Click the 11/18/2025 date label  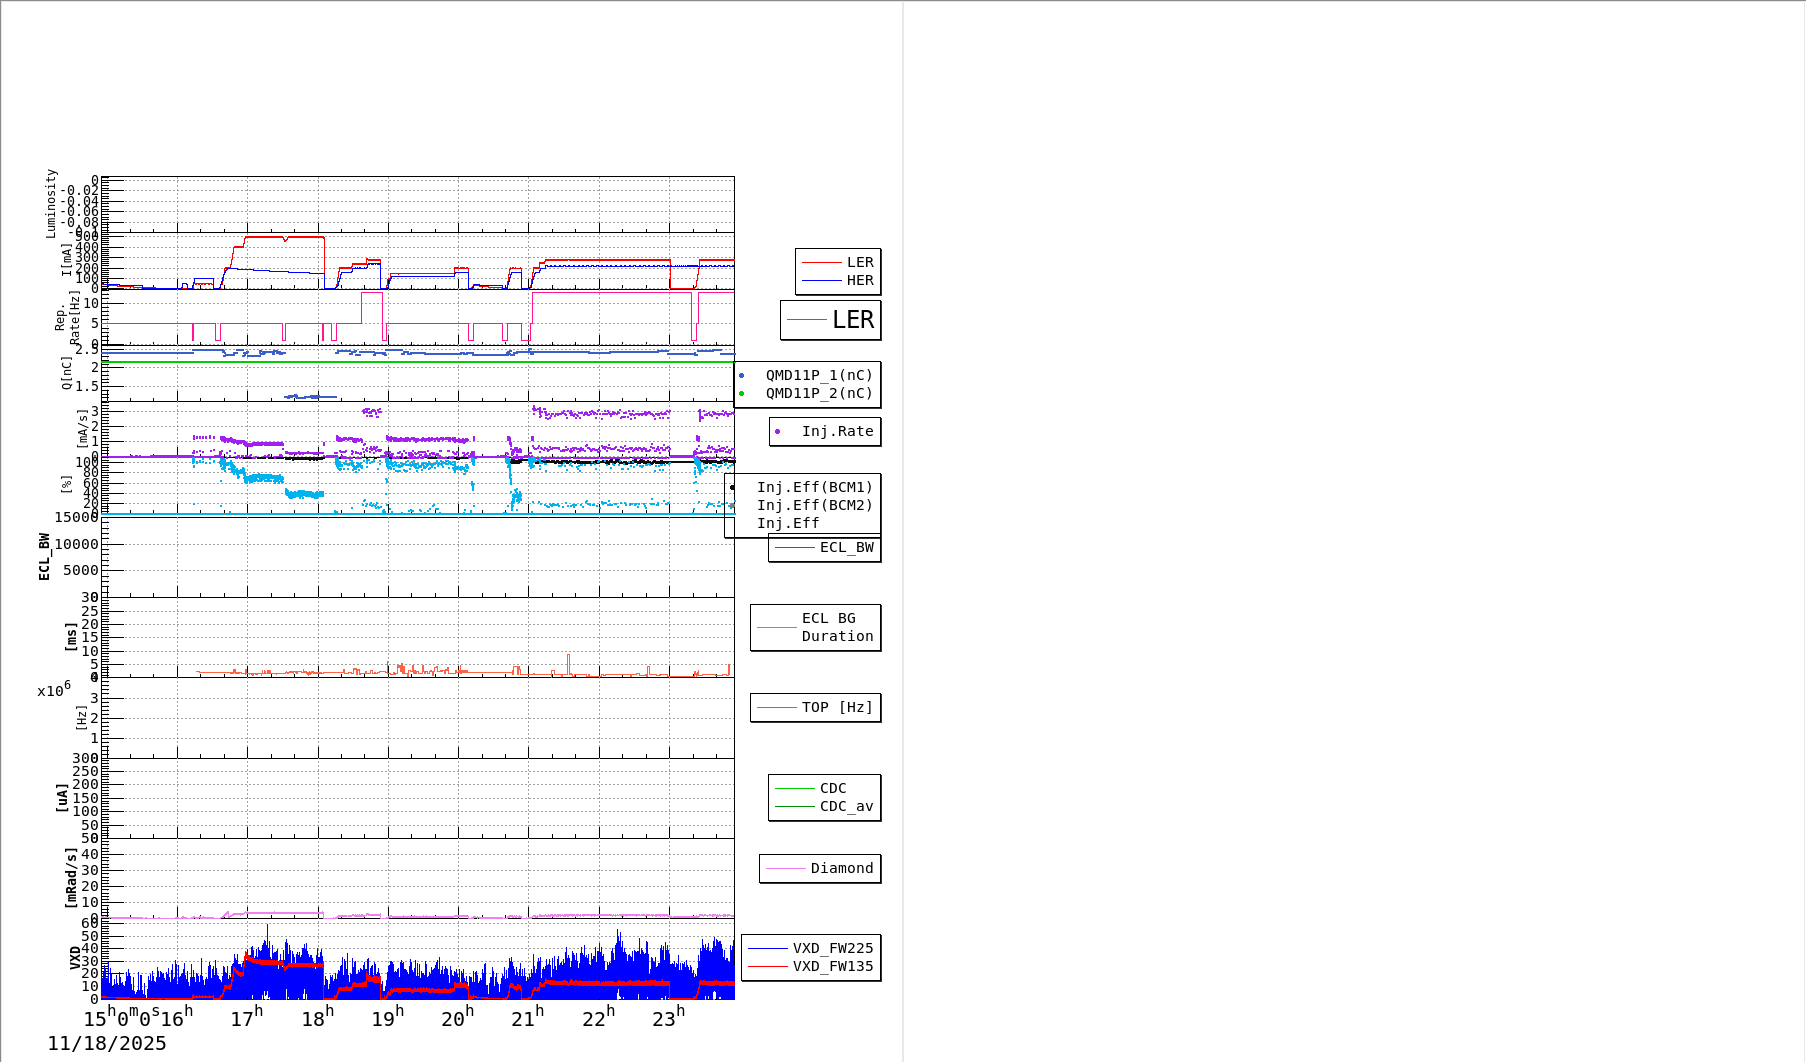tap(107, 1044)
